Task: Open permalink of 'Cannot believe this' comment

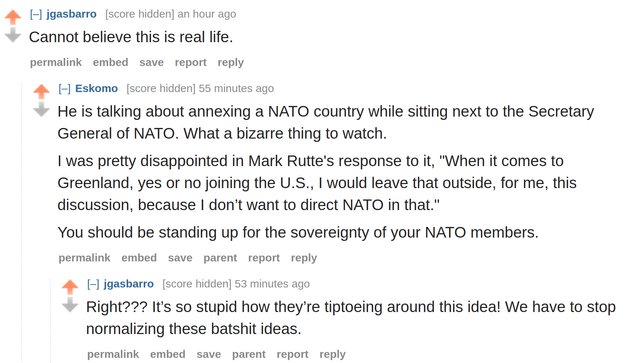Action: point(56,62)
